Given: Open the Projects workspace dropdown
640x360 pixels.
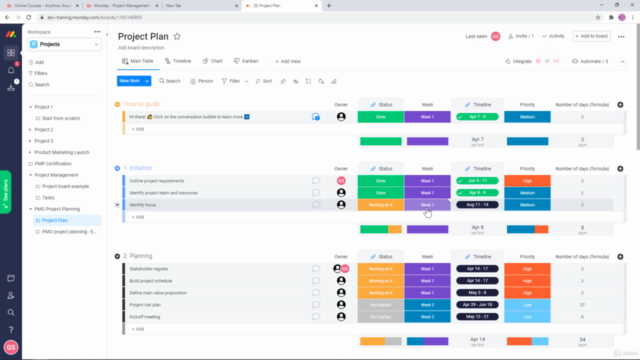Looking at the screenshot, I should click(x=64, y=44).
